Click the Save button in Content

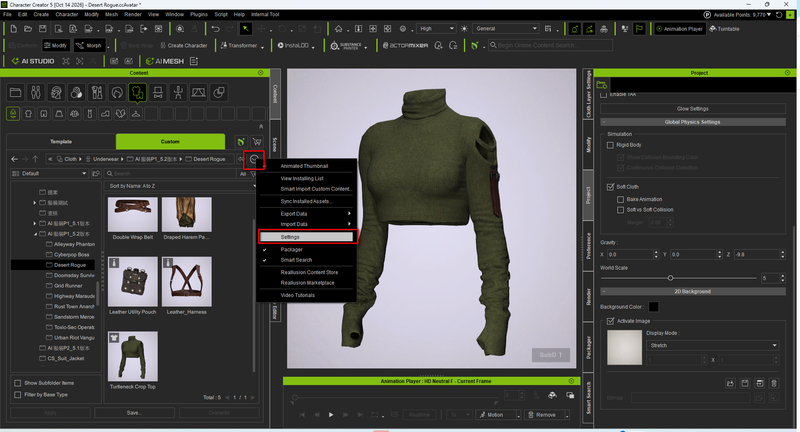click(134, 413)
